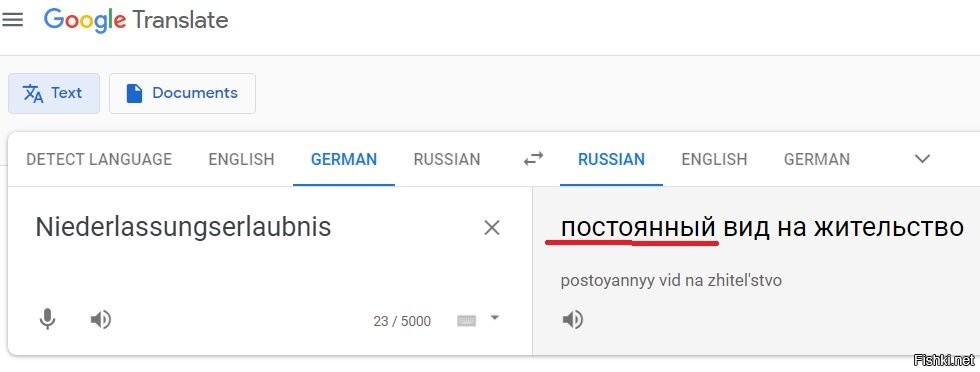This screenshot has height=372, width=980.
Task: Start voice input with microphone icon
Action: [x=47, y=320]
